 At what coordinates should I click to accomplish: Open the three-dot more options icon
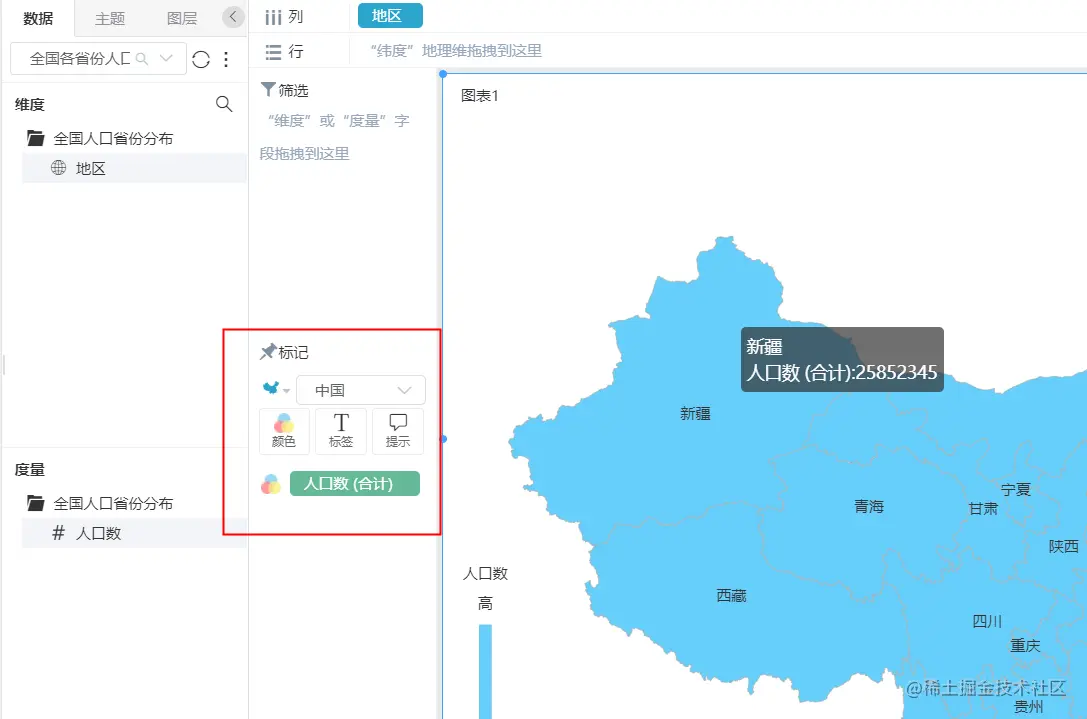click(x=225, y=58)
